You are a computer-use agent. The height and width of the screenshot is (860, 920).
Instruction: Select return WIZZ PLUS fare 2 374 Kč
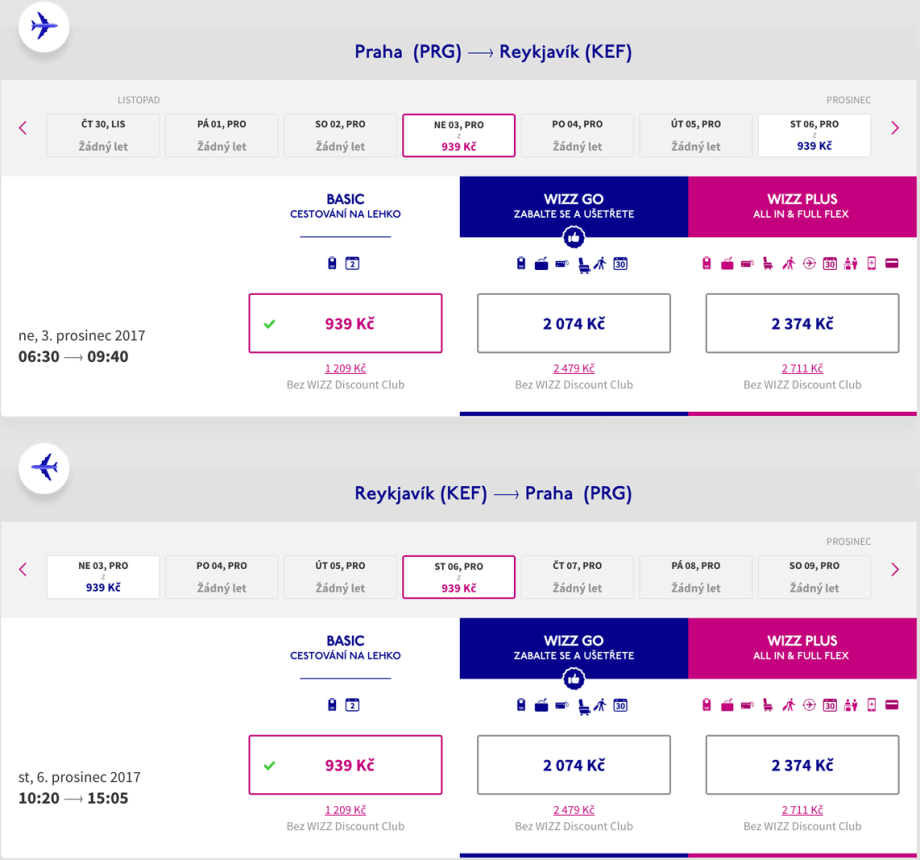tap(802, 765)
